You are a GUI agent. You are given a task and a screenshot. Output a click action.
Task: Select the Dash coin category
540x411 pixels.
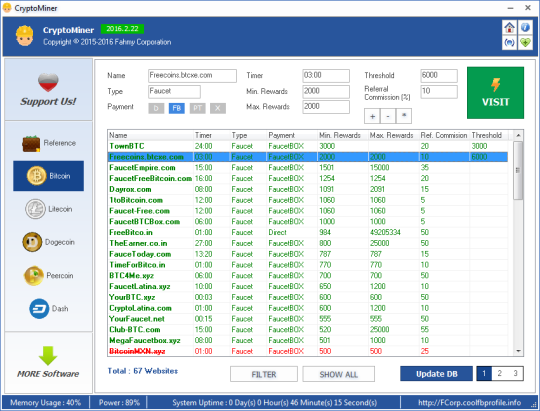(x=49, y=309)
